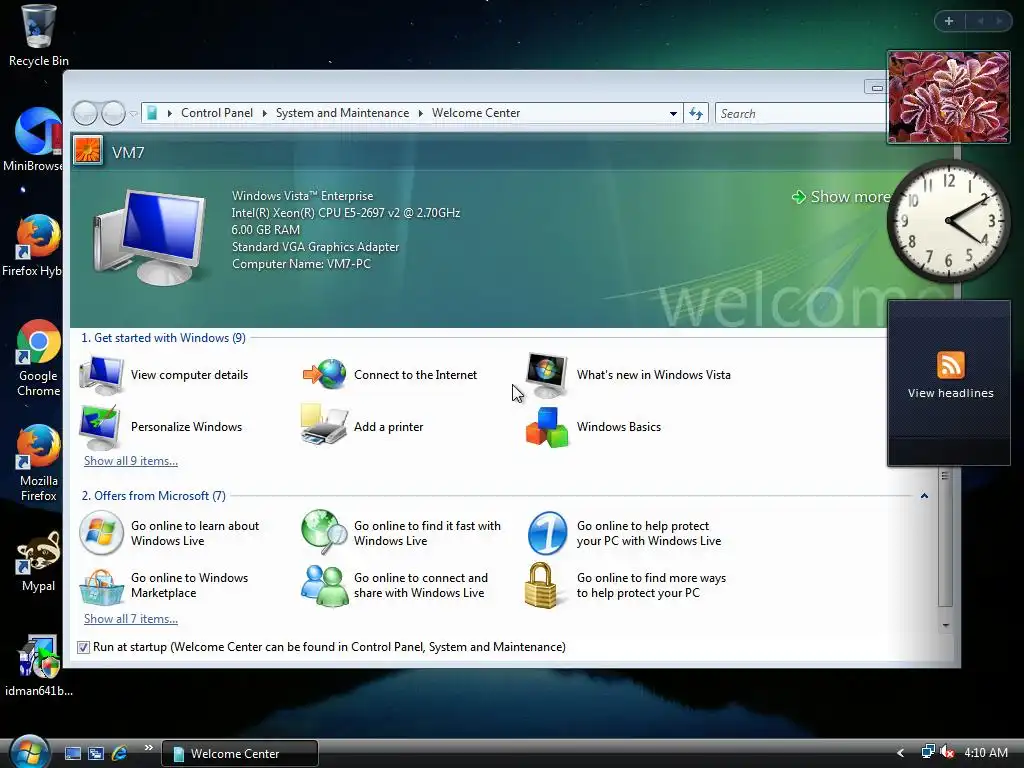
Task: Click the Back navigation button
Action: pos(86,114)
